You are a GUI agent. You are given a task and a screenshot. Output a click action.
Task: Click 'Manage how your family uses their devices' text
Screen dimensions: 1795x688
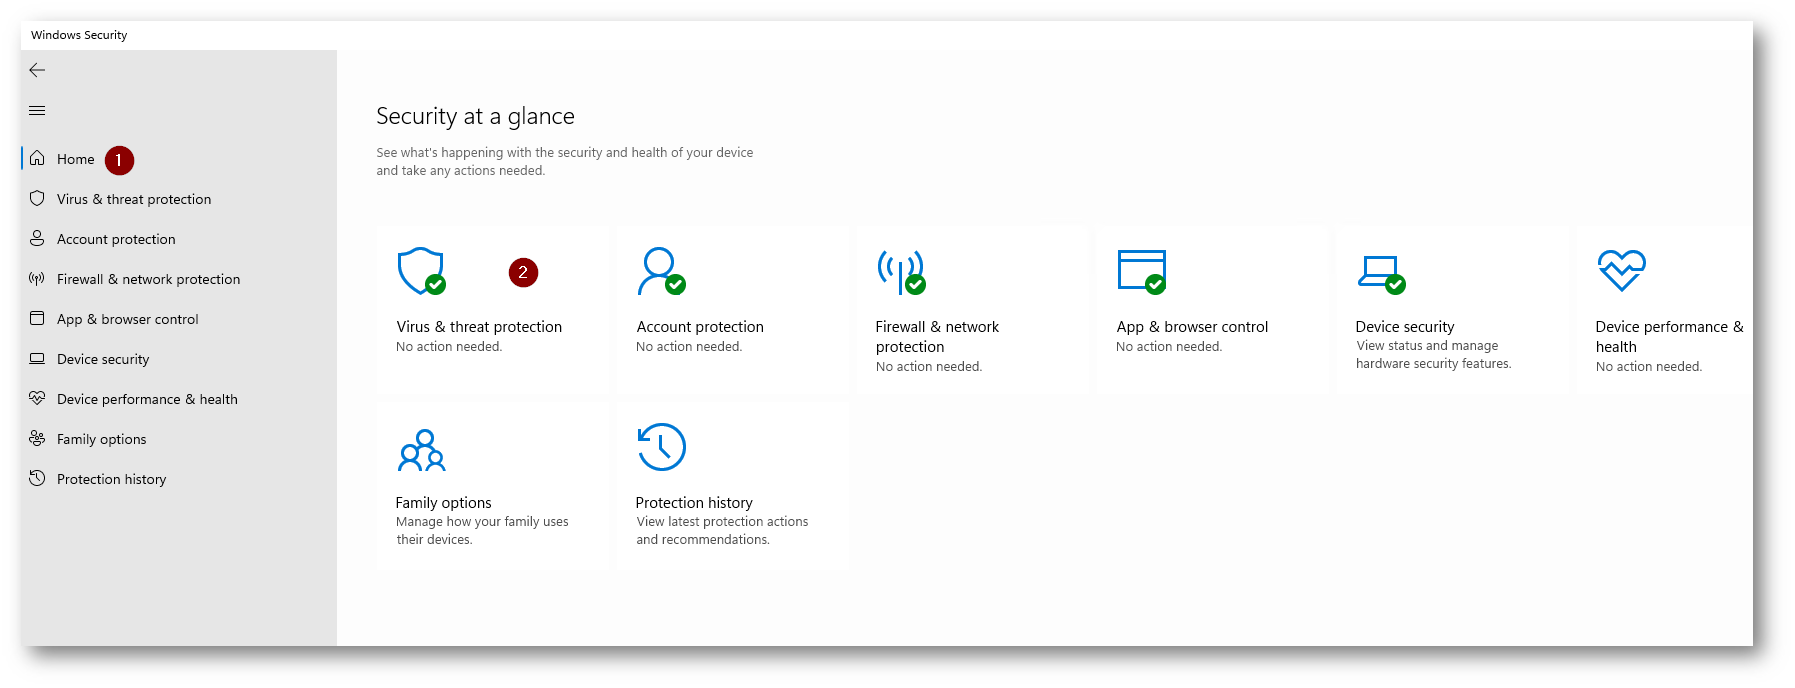pyautogui.click(x=482, y=531)
